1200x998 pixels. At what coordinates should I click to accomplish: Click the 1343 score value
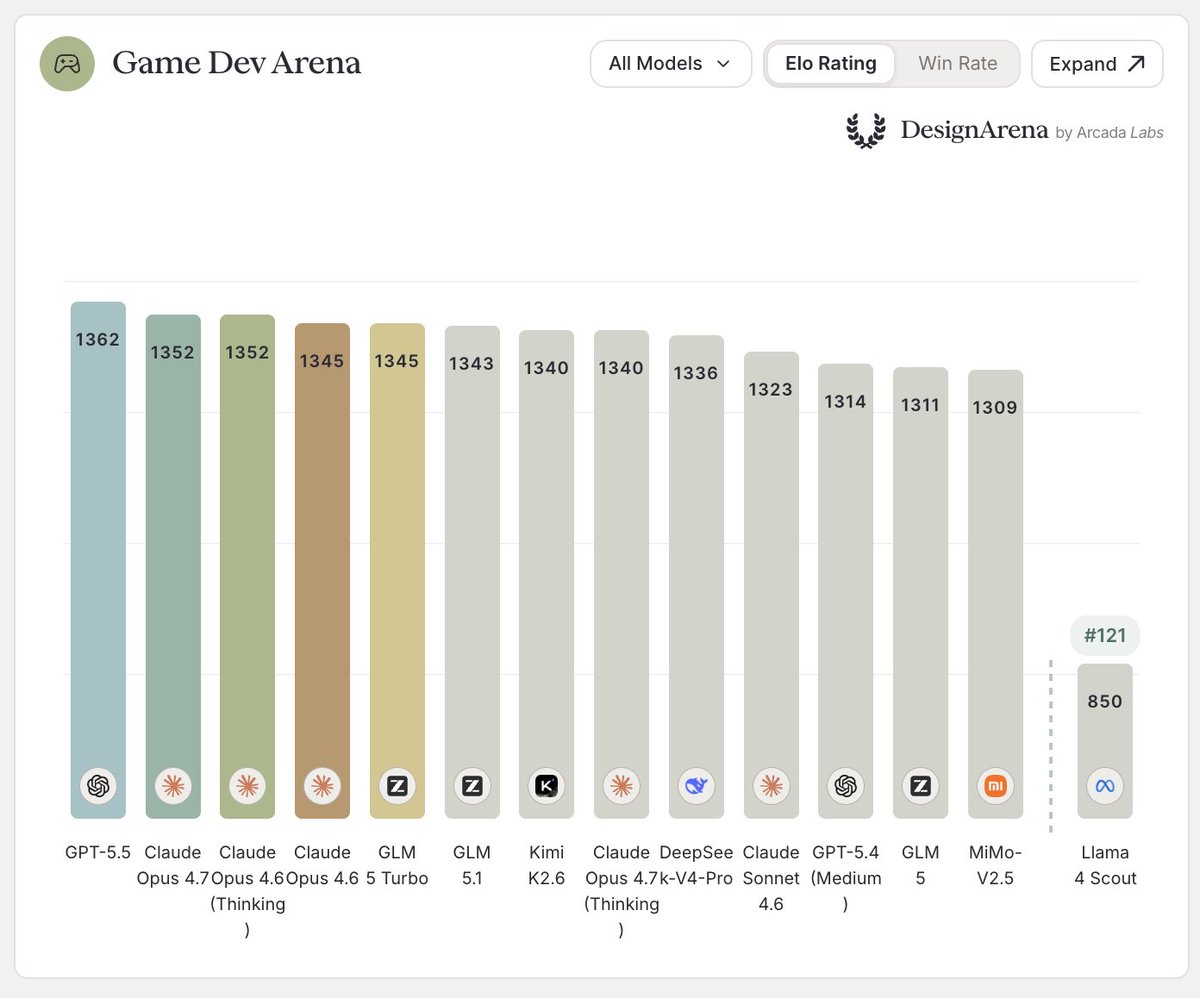[x=472, y=363]
